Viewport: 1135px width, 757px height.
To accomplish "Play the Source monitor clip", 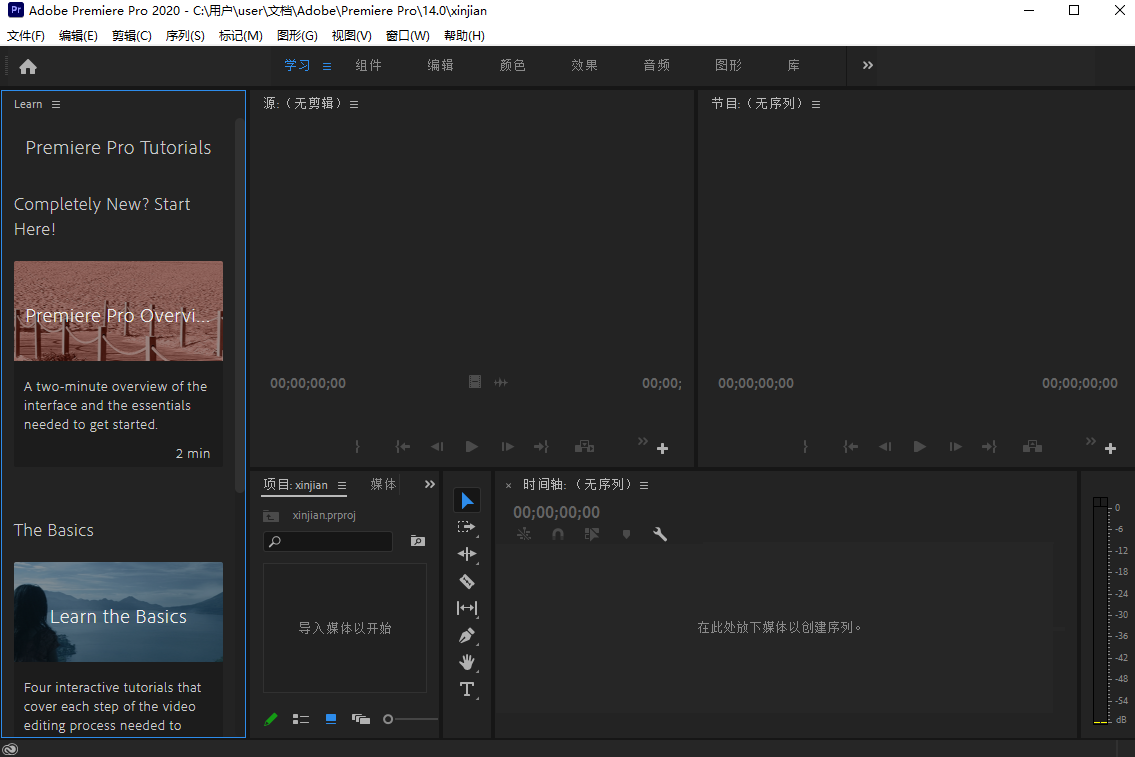I will [x=472, y=447].
